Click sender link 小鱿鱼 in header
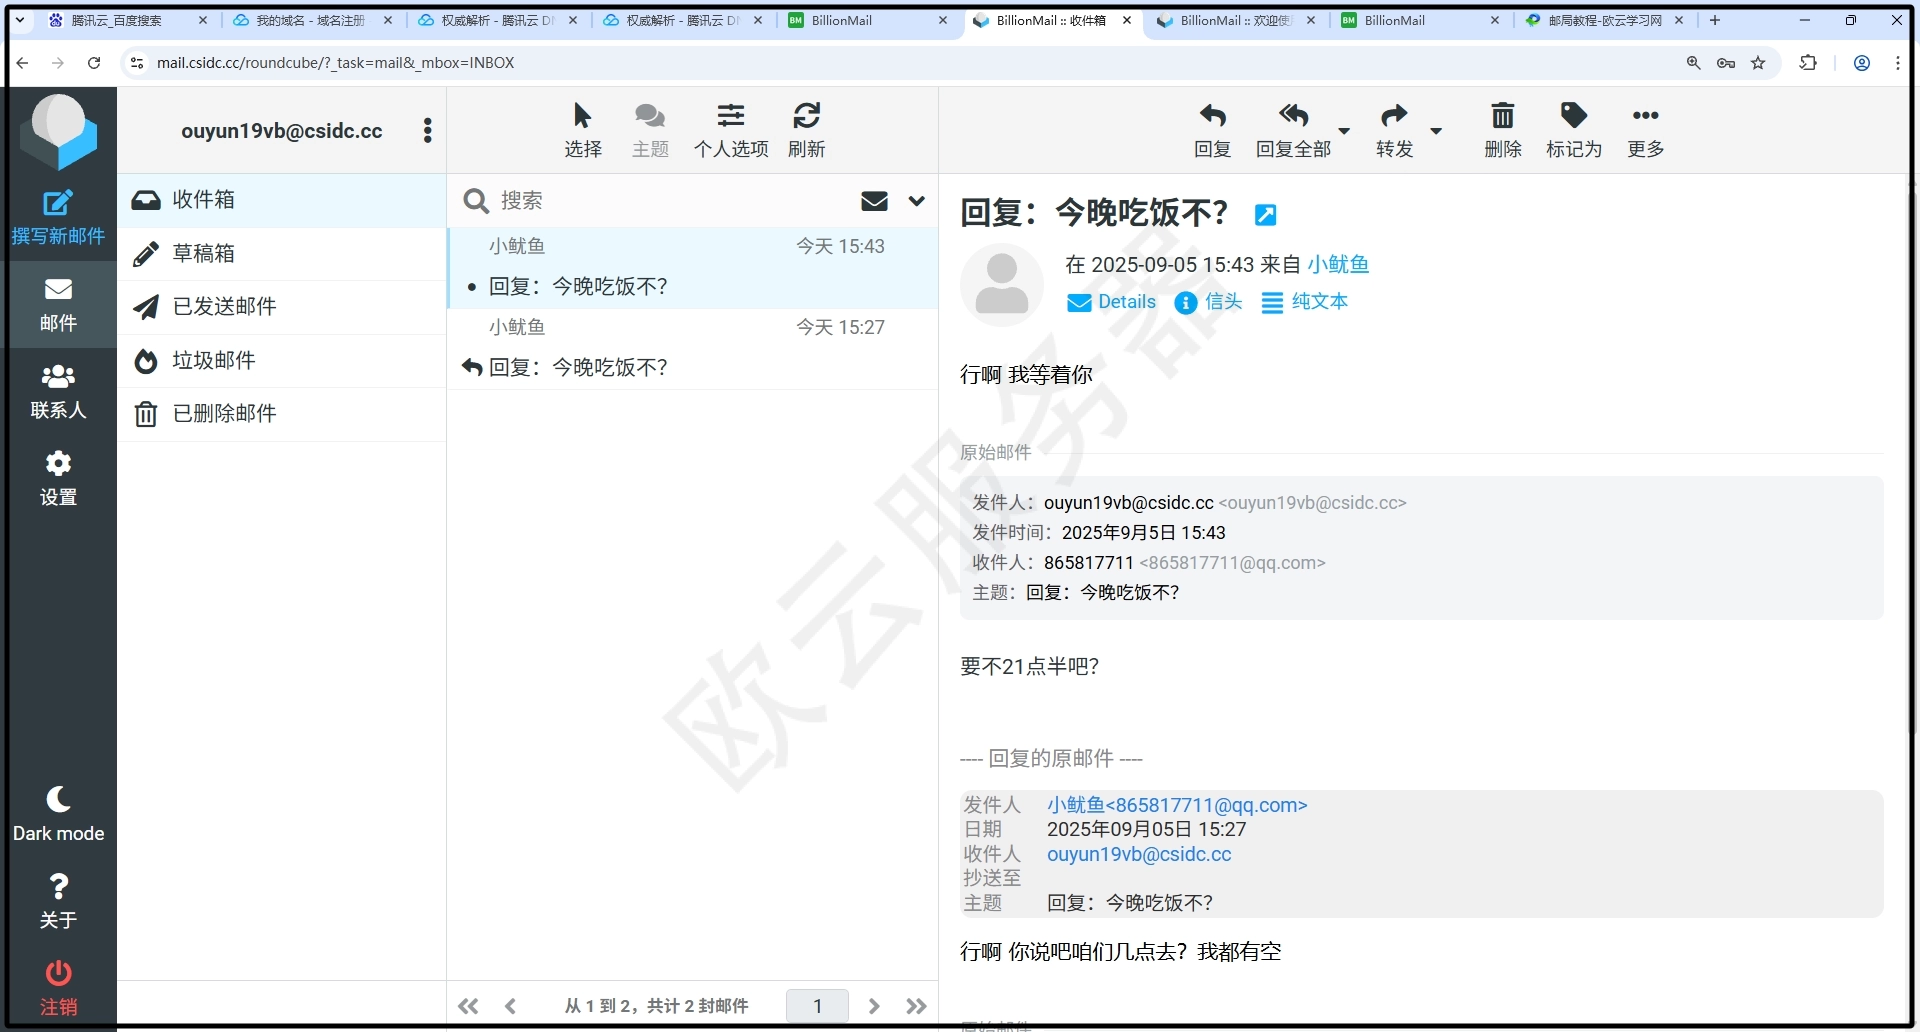This screenshot has height=1032, width=1920. point(1338,264)
